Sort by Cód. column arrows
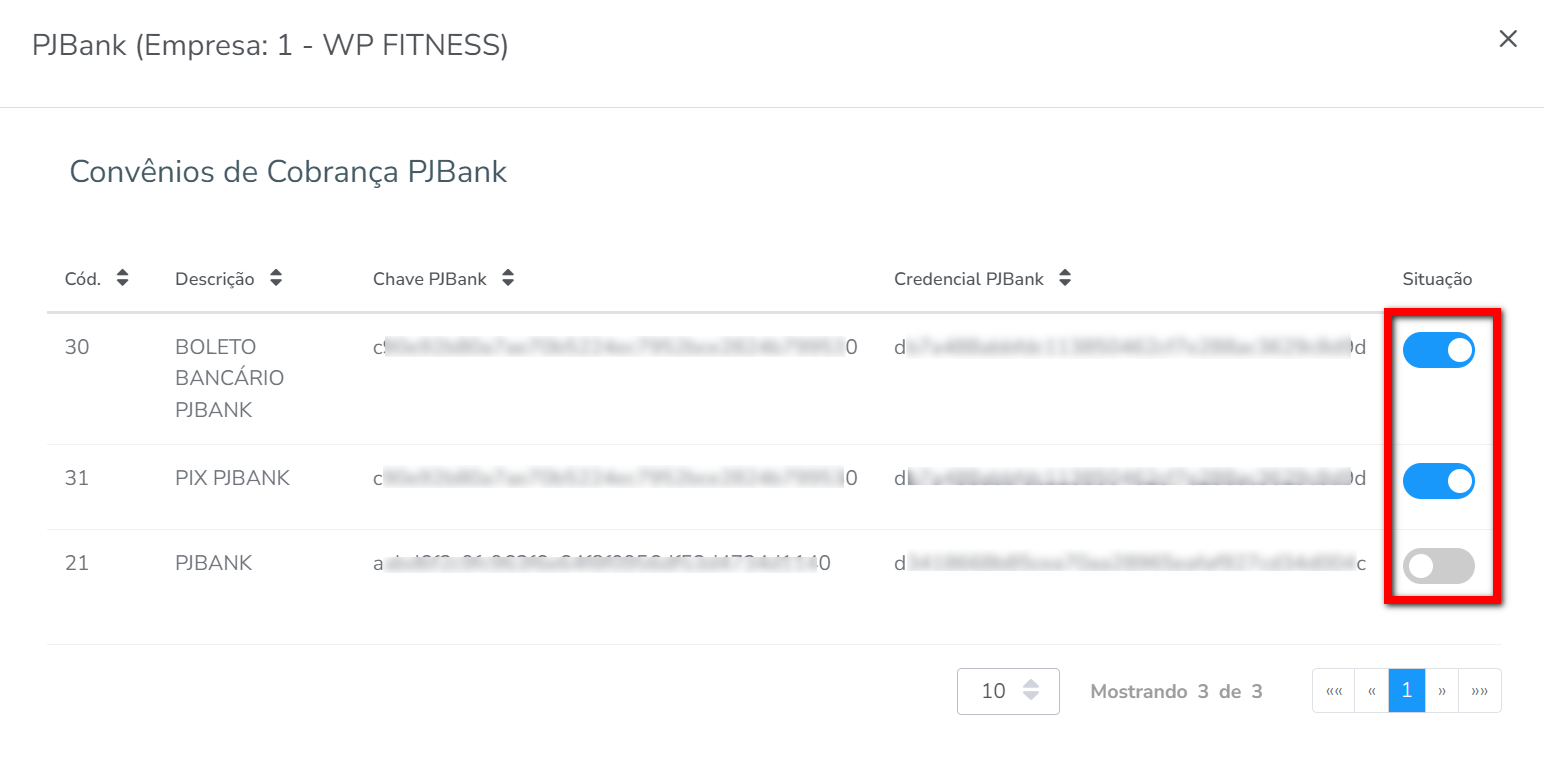The width and height of the screenshot is (1544, 757). [122, 279]
